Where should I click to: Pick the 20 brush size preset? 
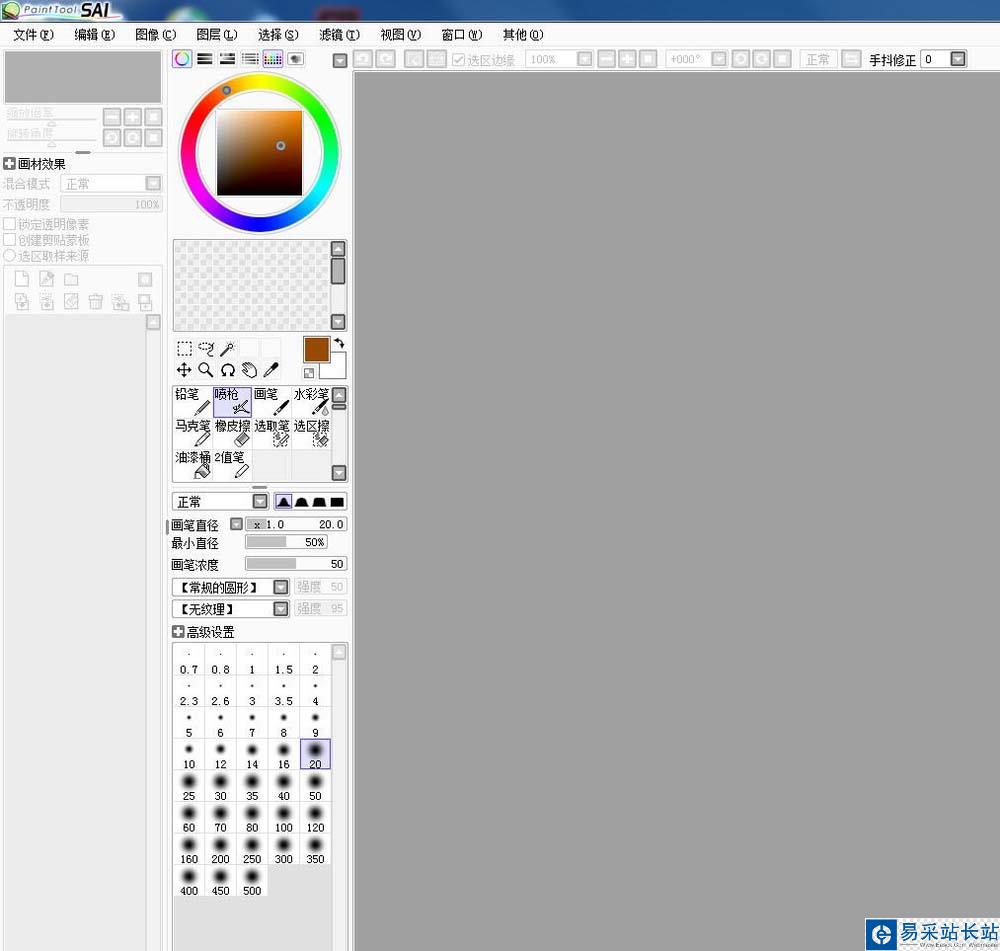pyautogui.click(x=315, y=755)
